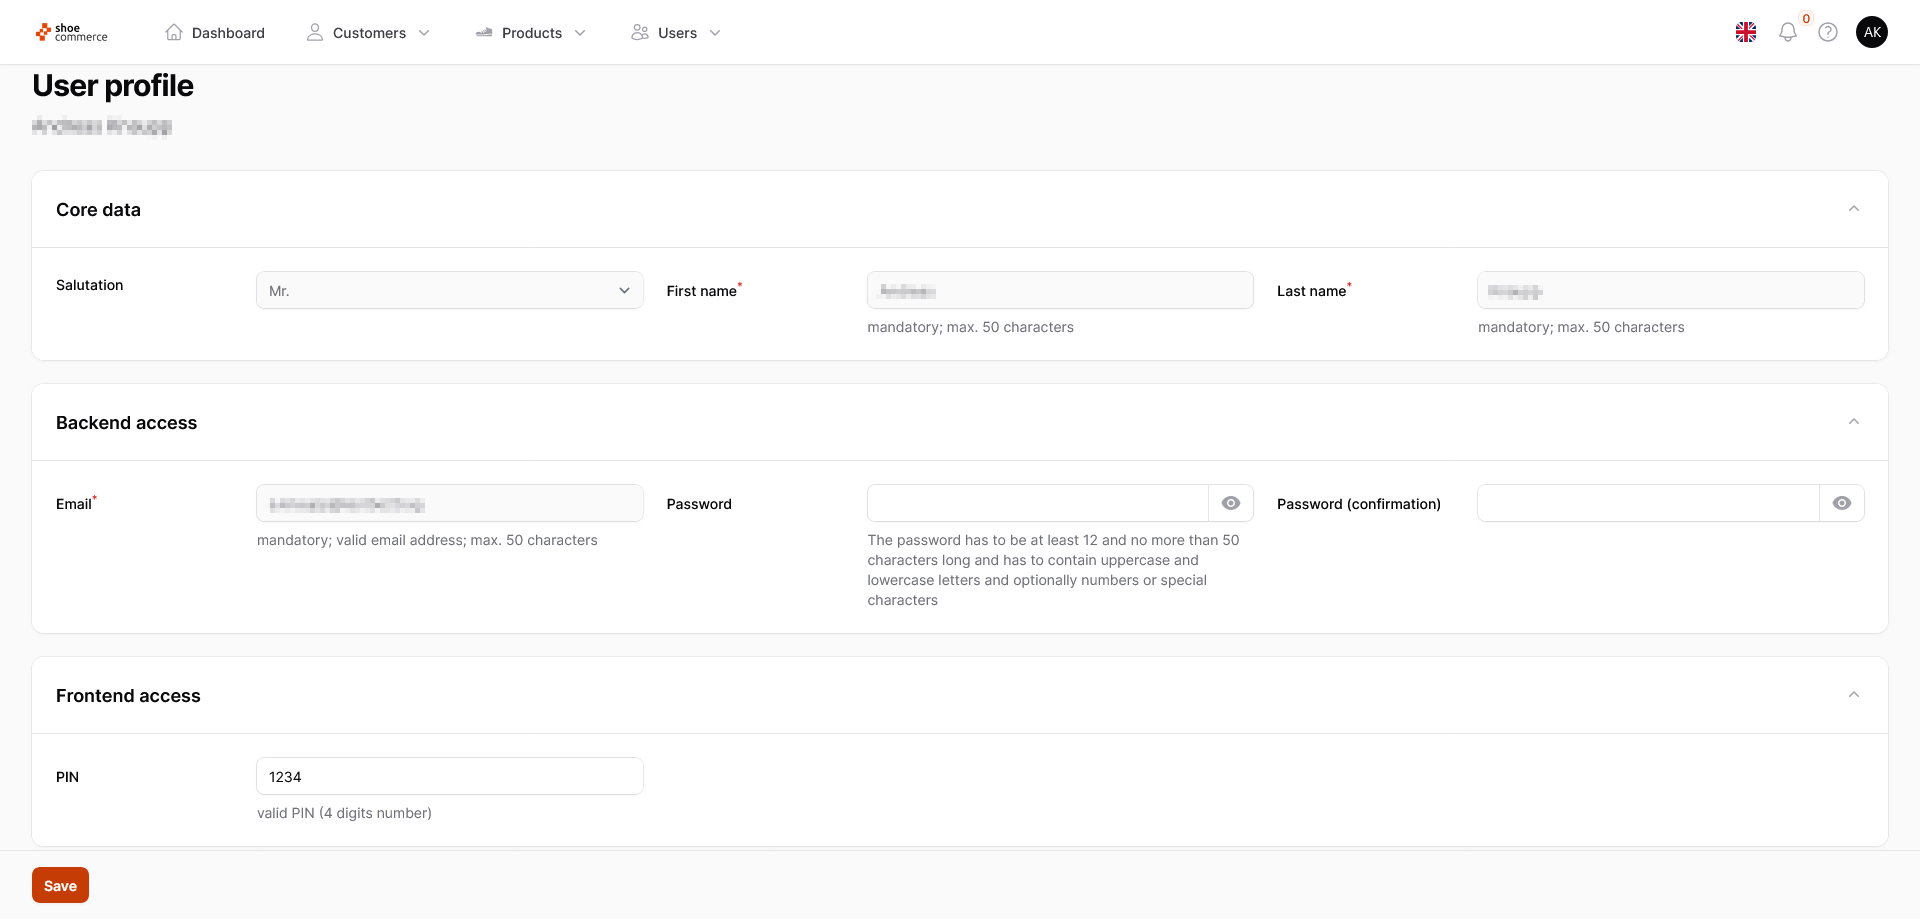Screen dimensions: 1920x919
Task: Save the user profile
Action: [x=60, y=885]
